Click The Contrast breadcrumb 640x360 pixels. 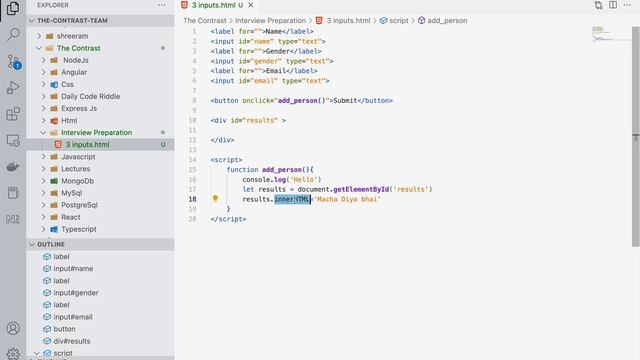coord(204,20)
